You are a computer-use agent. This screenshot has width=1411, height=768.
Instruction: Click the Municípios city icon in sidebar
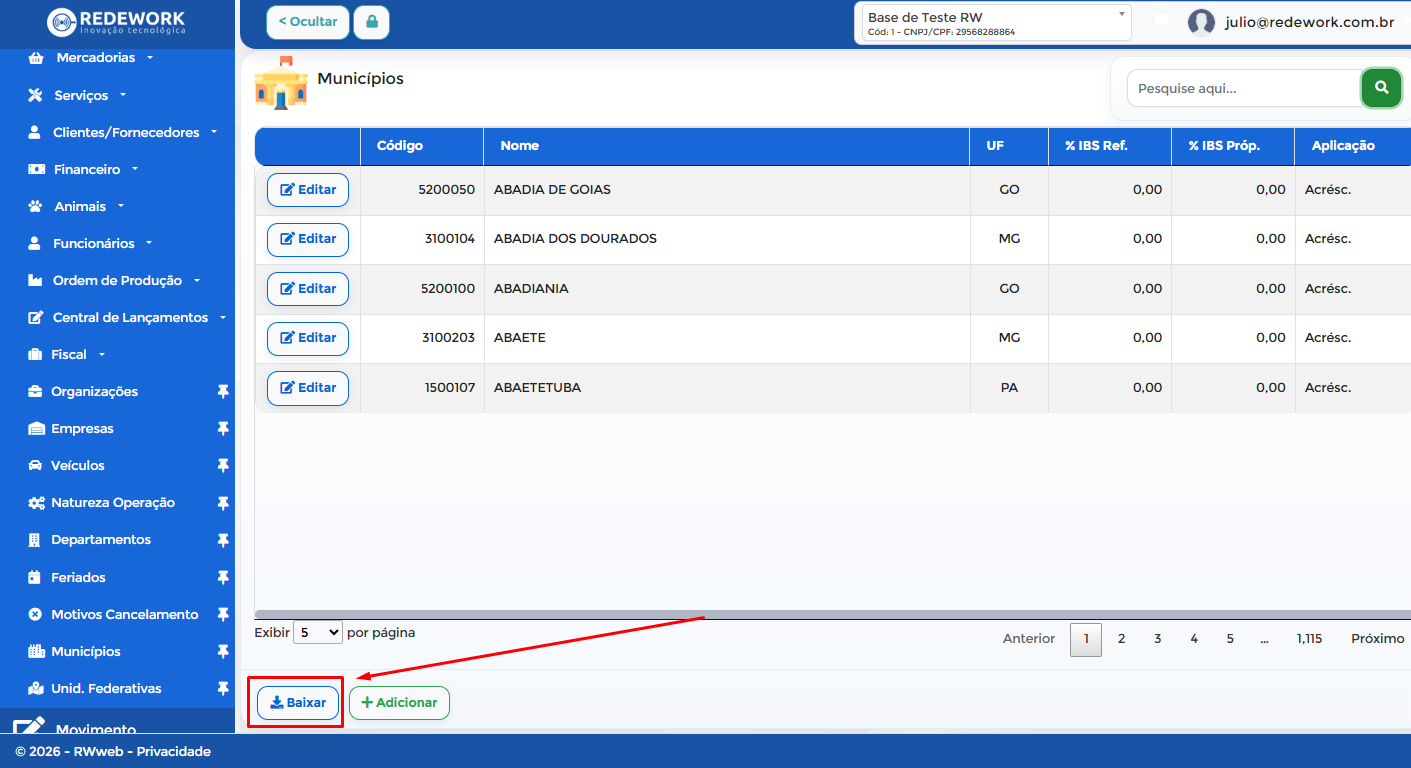pyautogui.click(x=36, y=651)
